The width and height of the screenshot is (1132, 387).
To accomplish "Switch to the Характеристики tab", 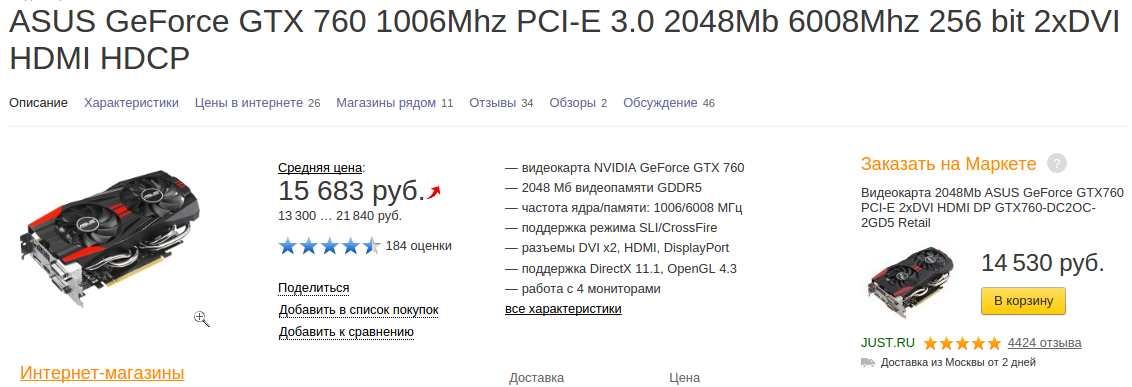I will pos(131,103).
